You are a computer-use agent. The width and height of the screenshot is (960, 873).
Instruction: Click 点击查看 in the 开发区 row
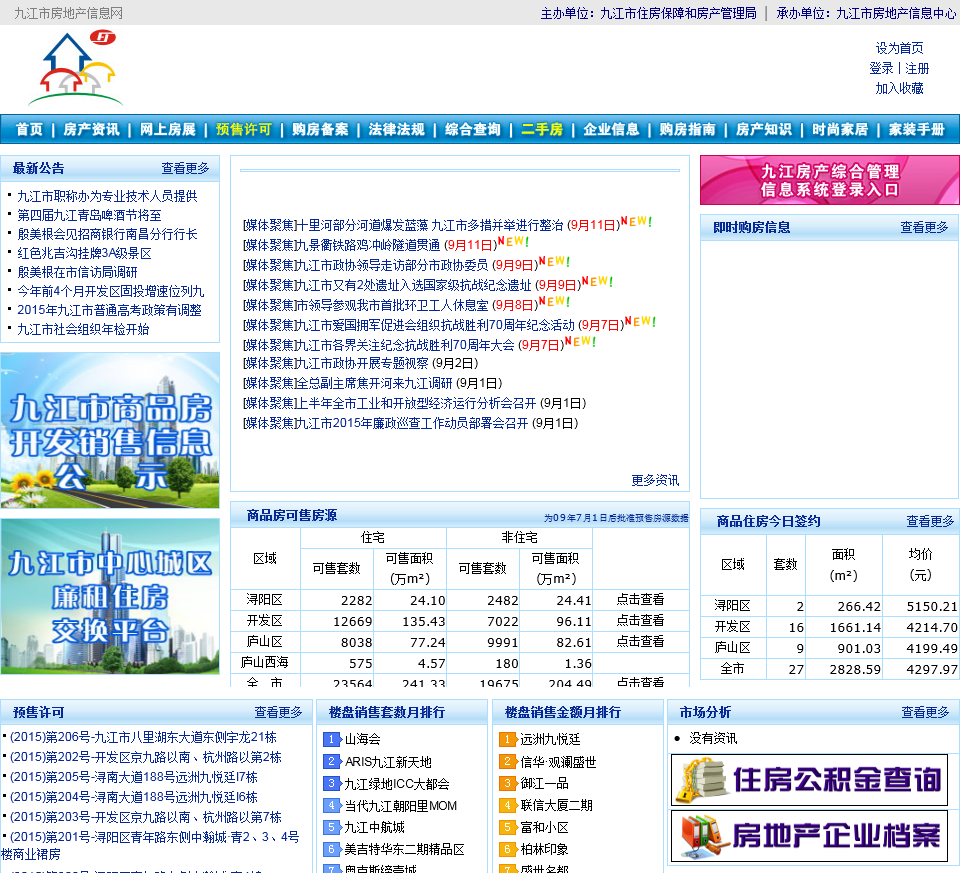click(640, 620)
